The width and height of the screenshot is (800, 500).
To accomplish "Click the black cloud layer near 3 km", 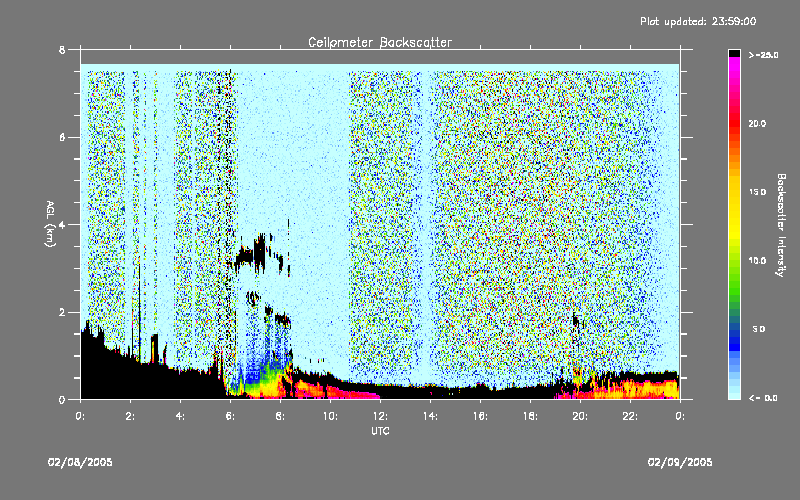I will coord(258,254).
